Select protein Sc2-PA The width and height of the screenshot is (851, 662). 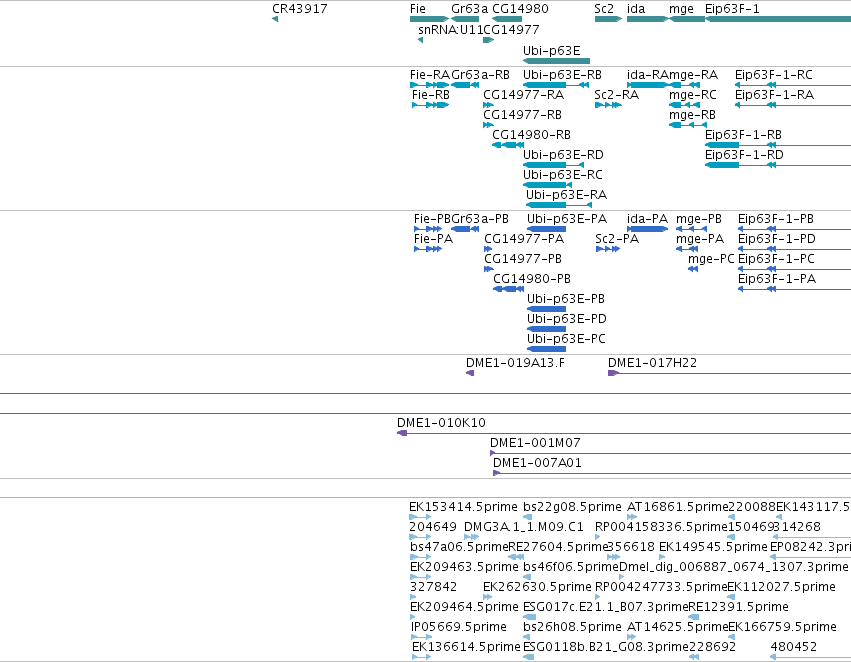[x=608, y=249]
